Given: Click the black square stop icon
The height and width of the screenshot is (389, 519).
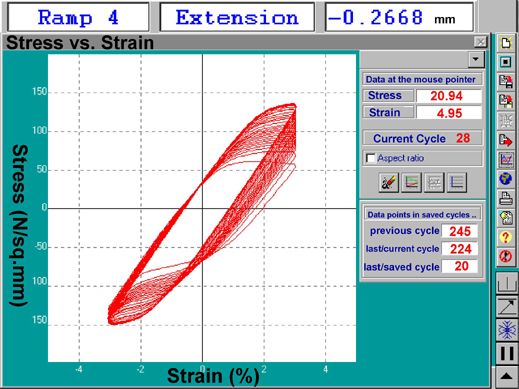Looking at the screenshot, I should tap(506, 62).
